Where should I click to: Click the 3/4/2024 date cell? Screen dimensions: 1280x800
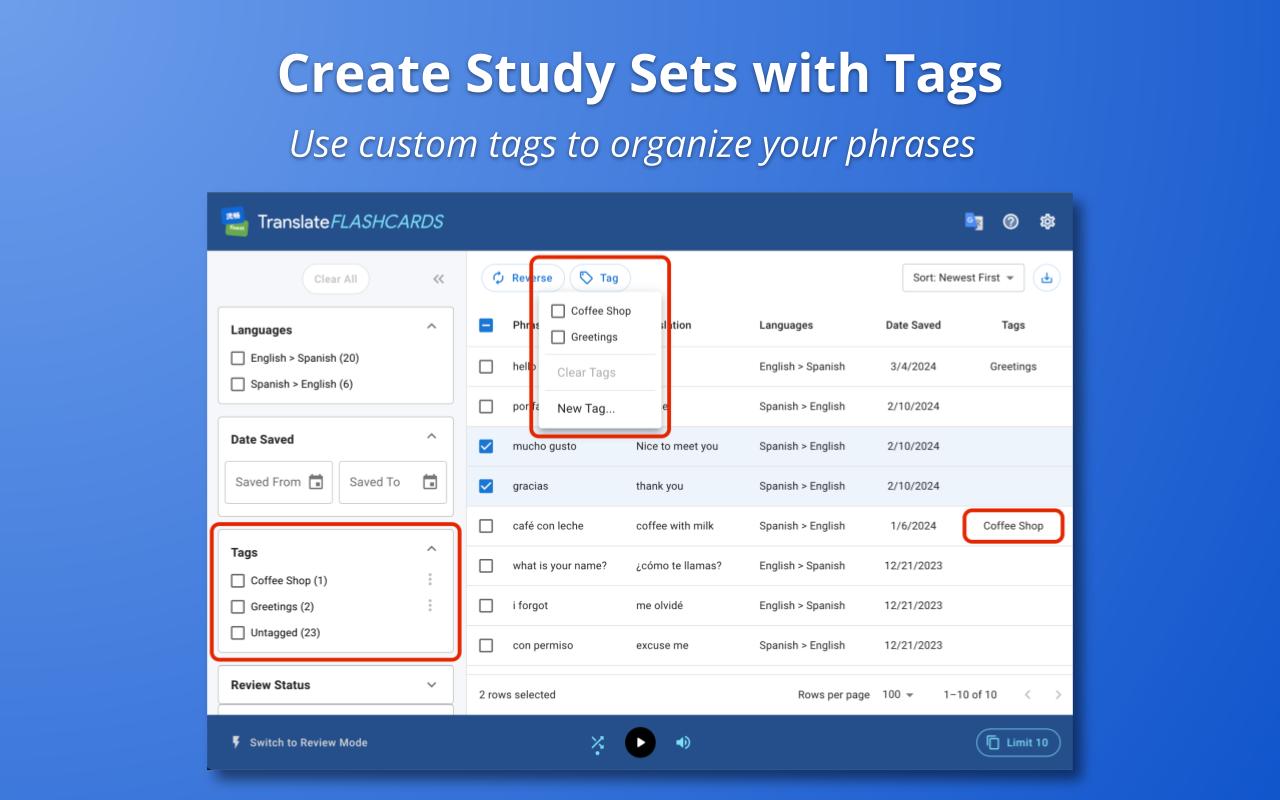[x=913, y=367]
